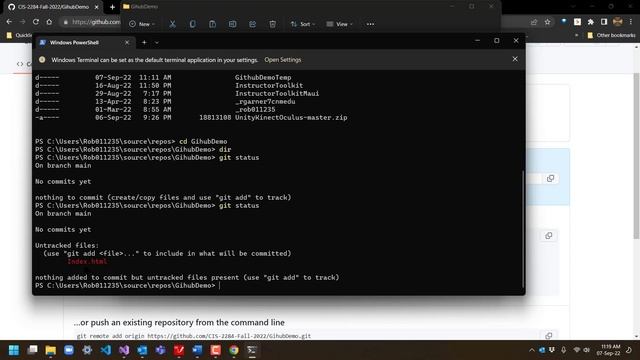The image size is (640, 360).
Task: Click the PowerShell terminal scrollbar
Action: (522, 229)
